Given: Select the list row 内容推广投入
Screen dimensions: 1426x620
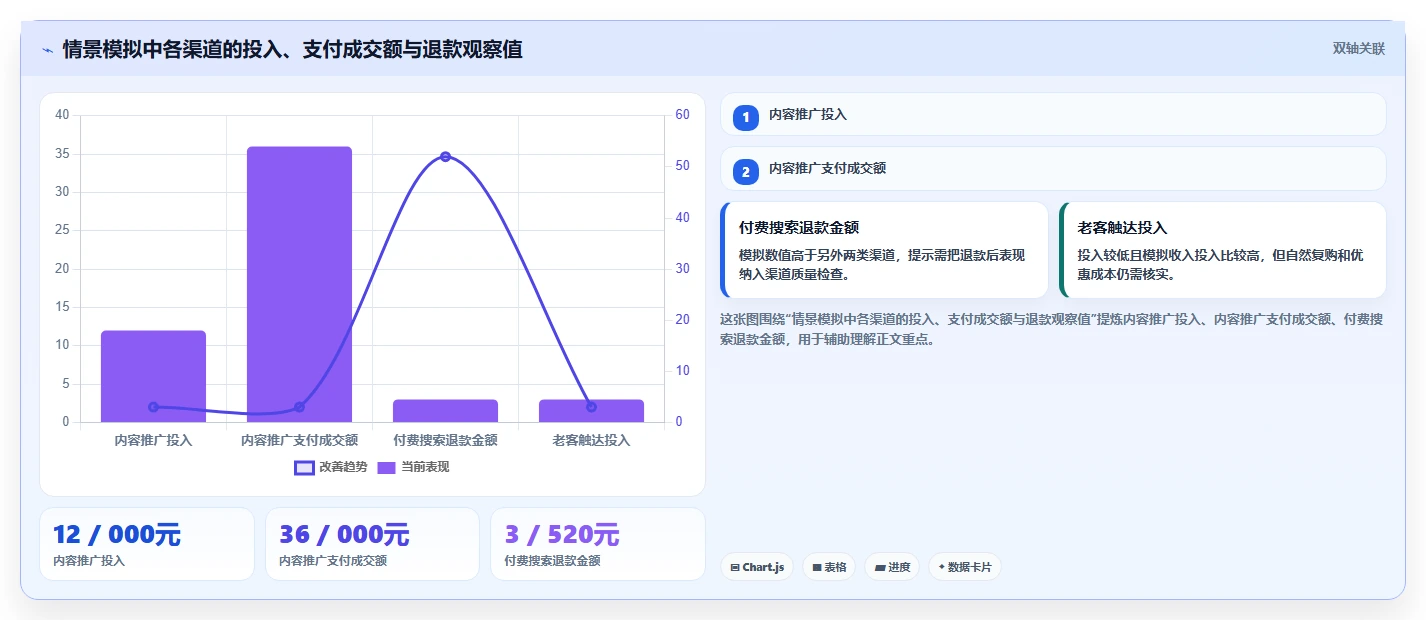Looking at the screenshot, I should point(1053,115).
